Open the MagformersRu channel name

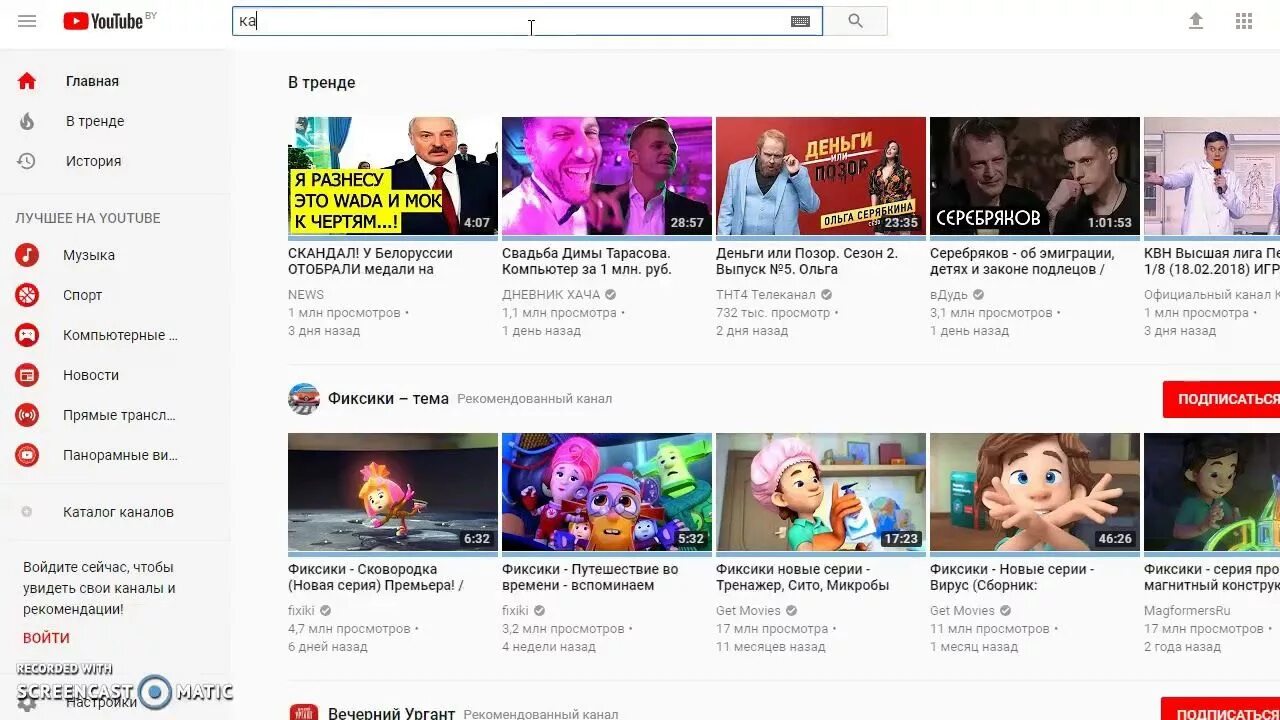tap(1187, 611)
